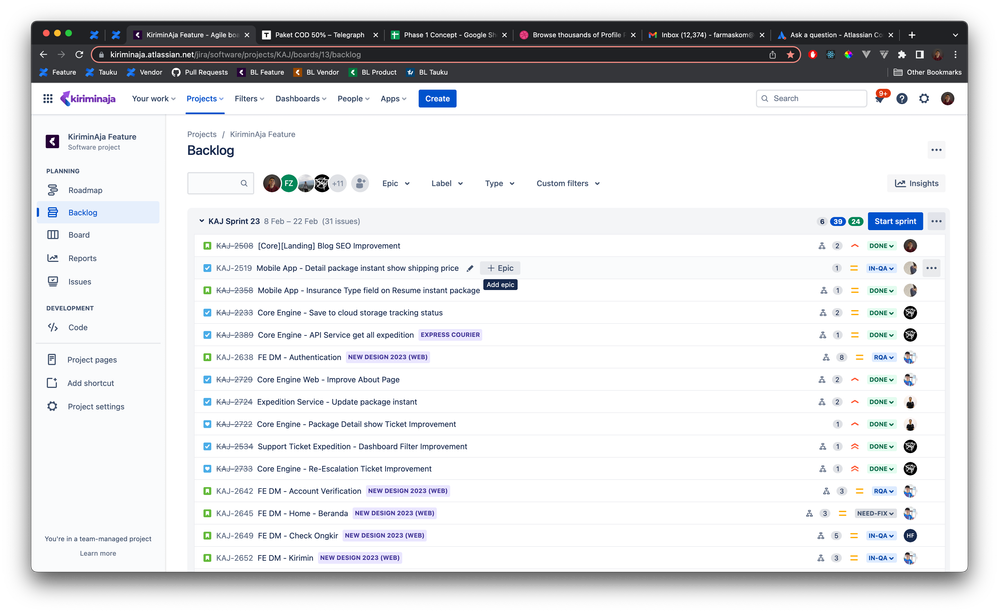Open Backlog page more options menu

[936, 150]
